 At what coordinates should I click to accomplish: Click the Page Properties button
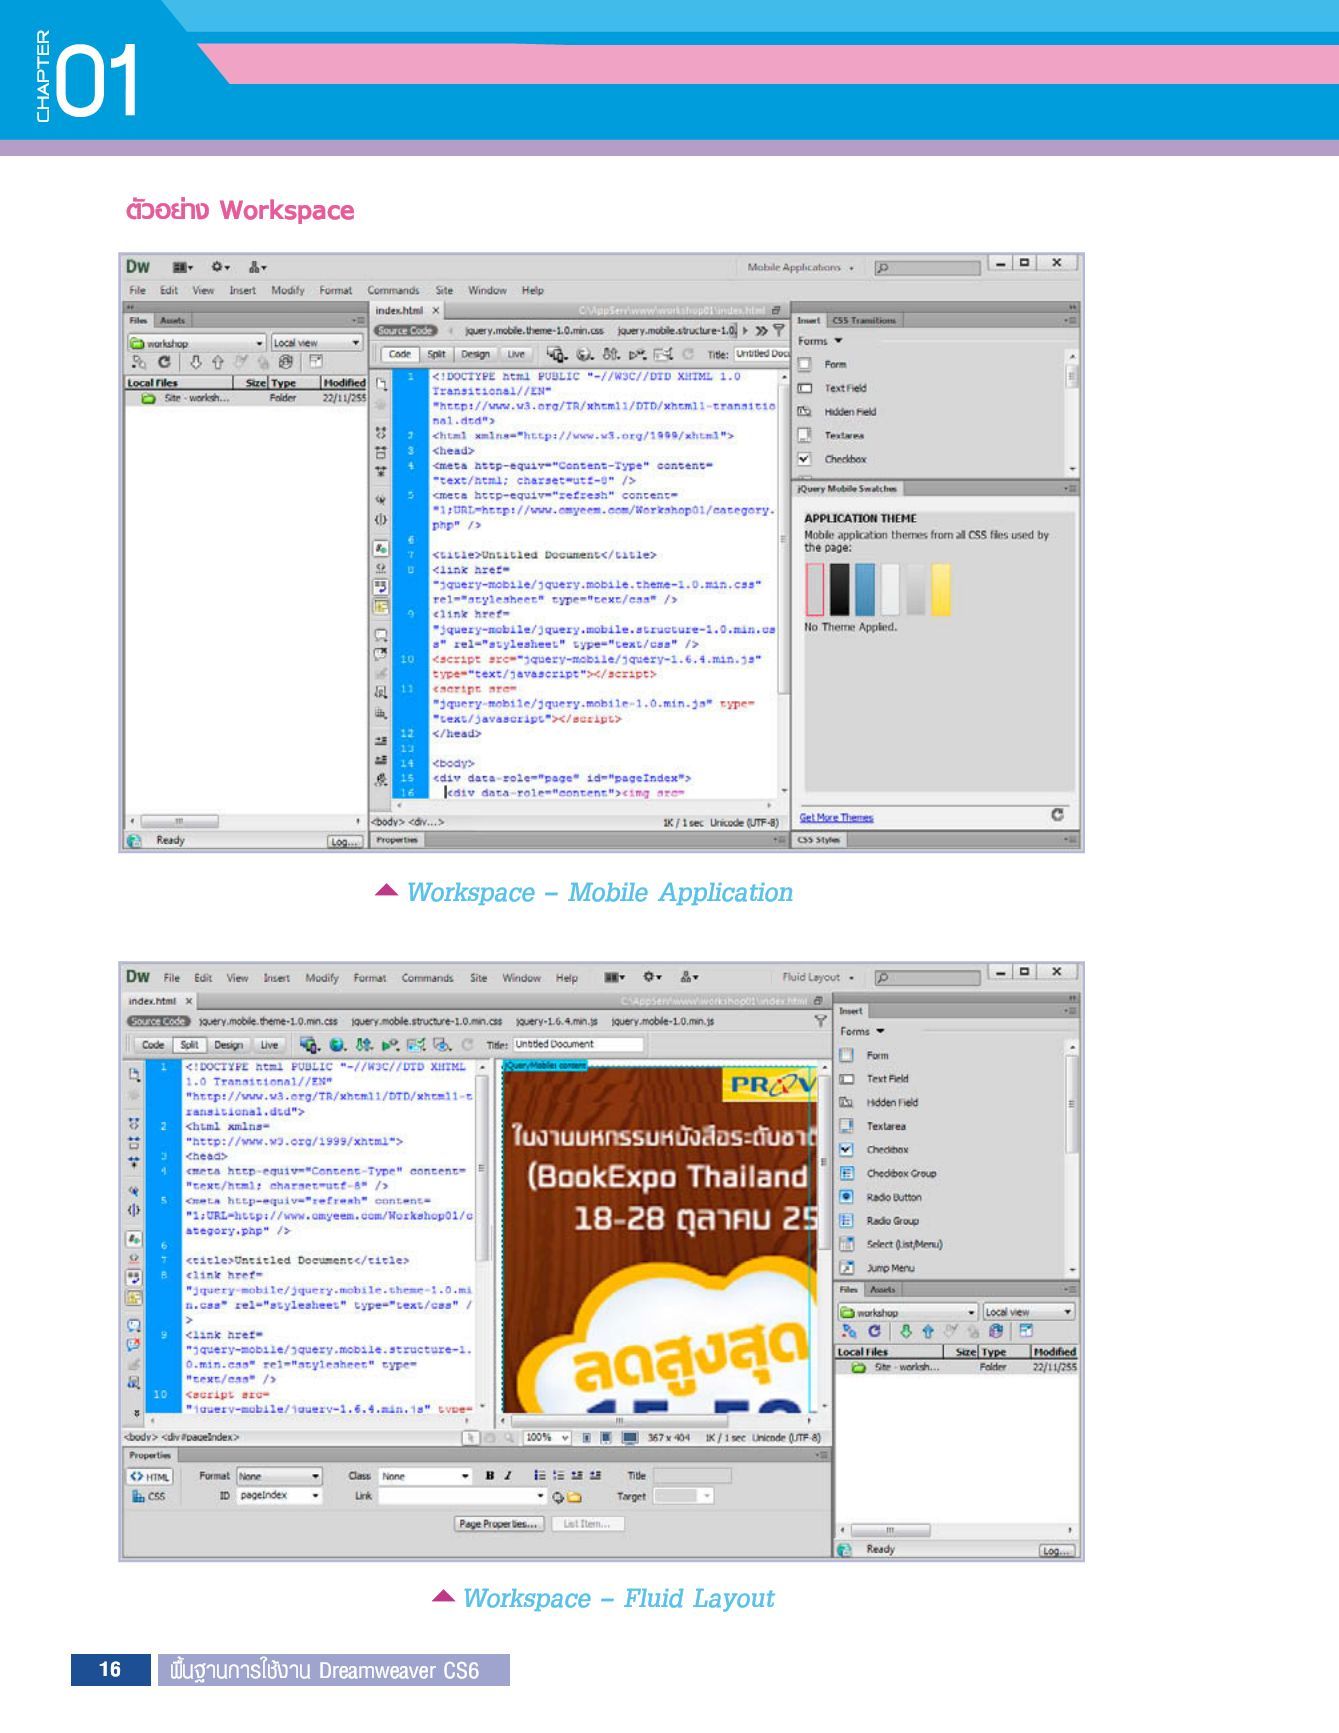pyautogui.click(x=499, y=1524)
